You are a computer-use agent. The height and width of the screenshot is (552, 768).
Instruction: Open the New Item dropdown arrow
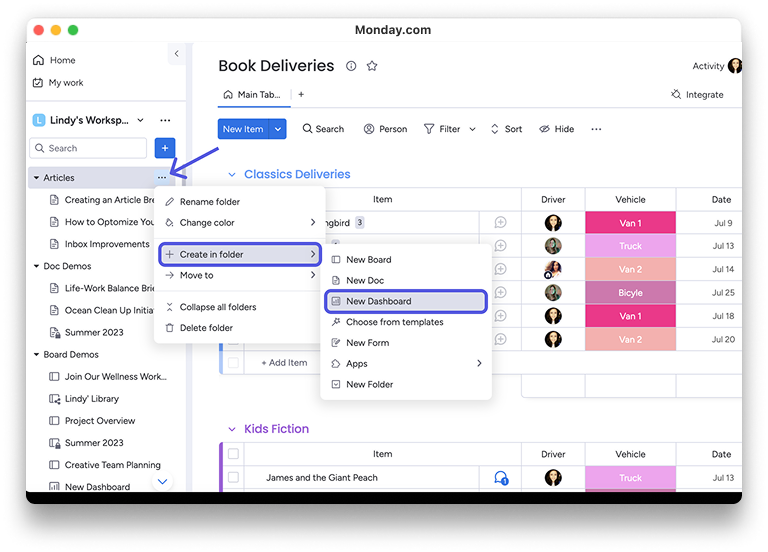point(278,129)
